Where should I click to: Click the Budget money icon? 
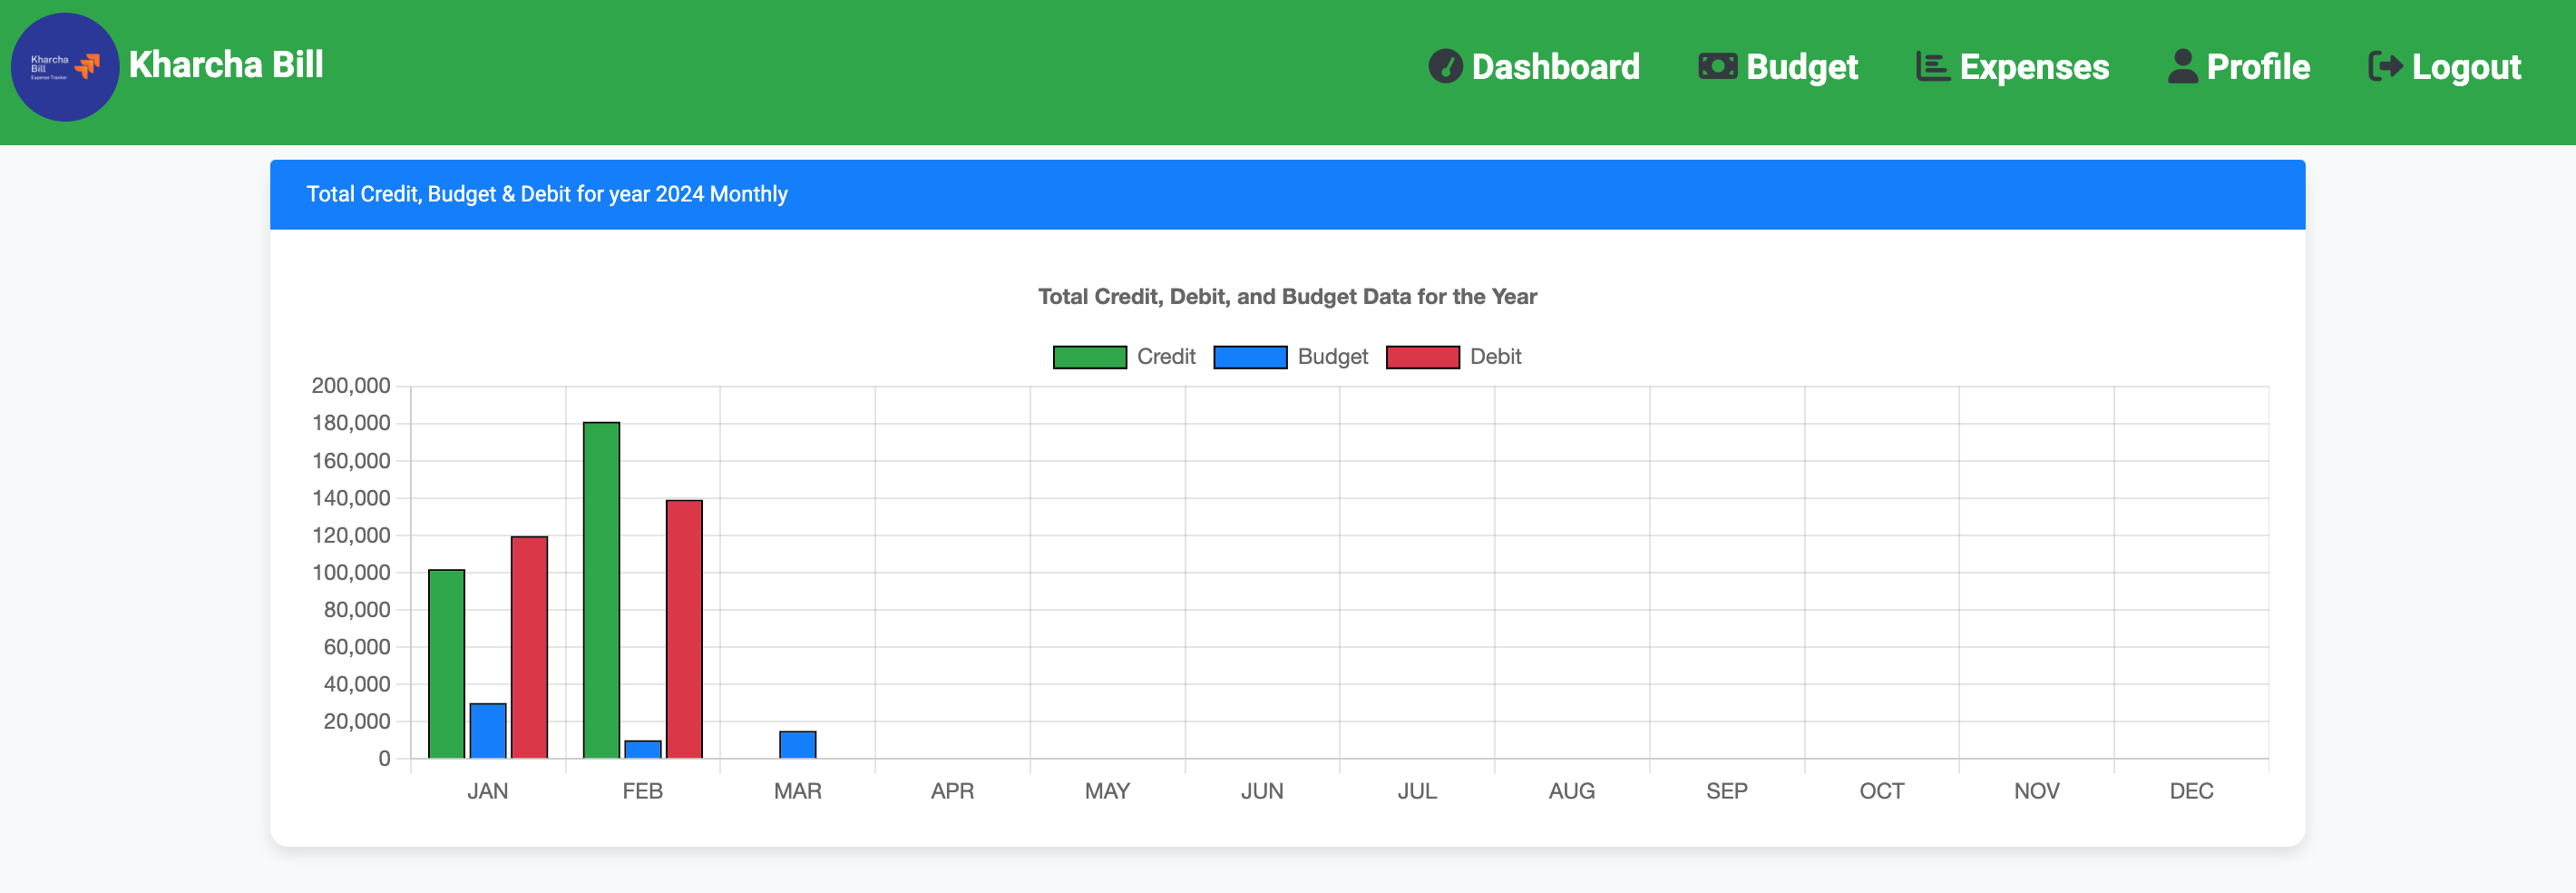1718,64
